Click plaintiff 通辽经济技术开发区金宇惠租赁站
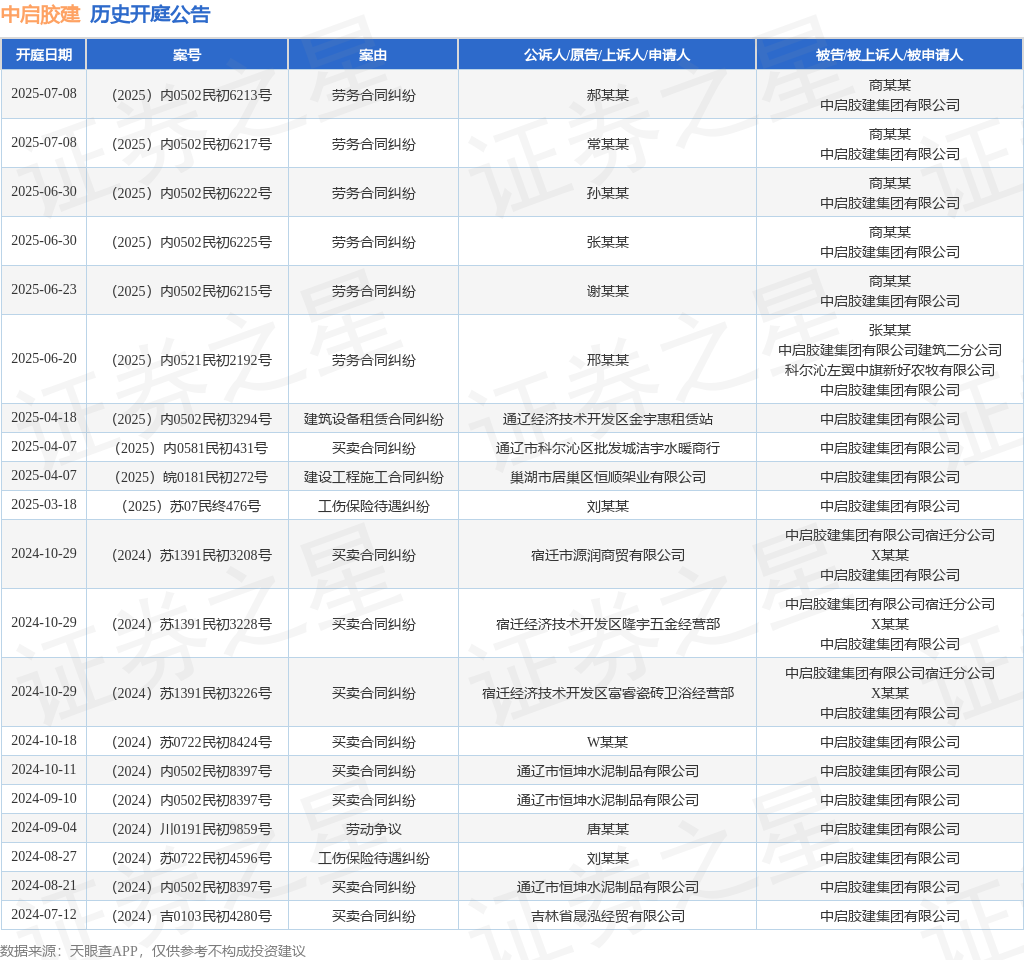 607,419
